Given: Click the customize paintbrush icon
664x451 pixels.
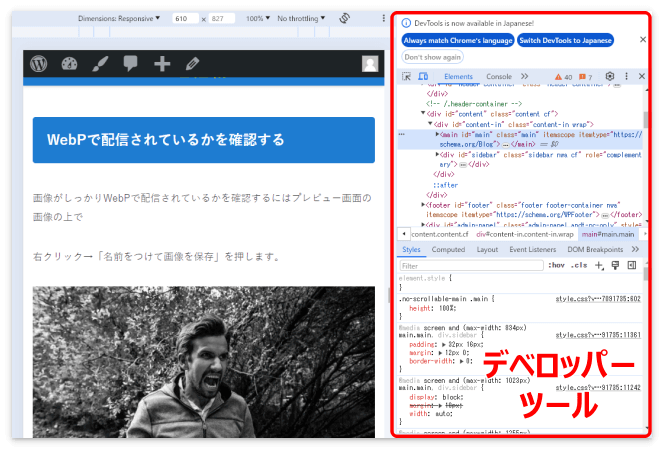Looking at the screenshot, I should (100, 64).
